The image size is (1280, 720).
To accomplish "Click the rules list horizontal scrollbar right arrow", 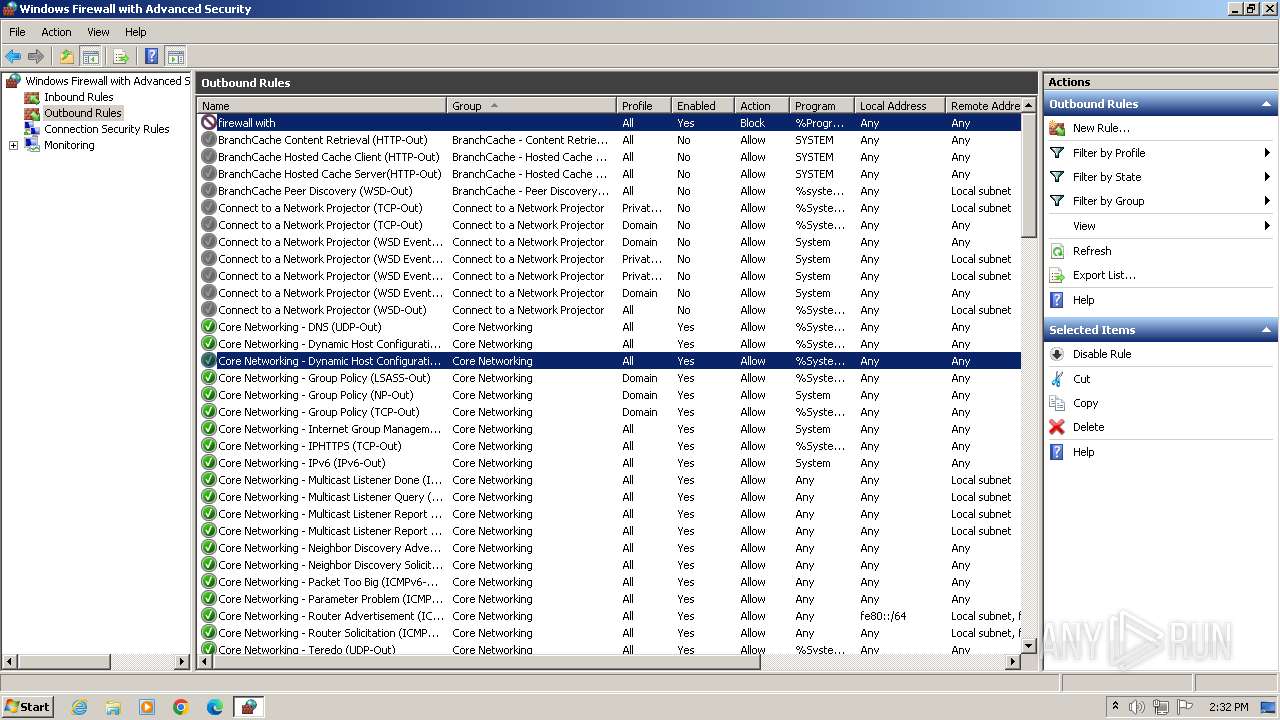I will pos(1012,662).
